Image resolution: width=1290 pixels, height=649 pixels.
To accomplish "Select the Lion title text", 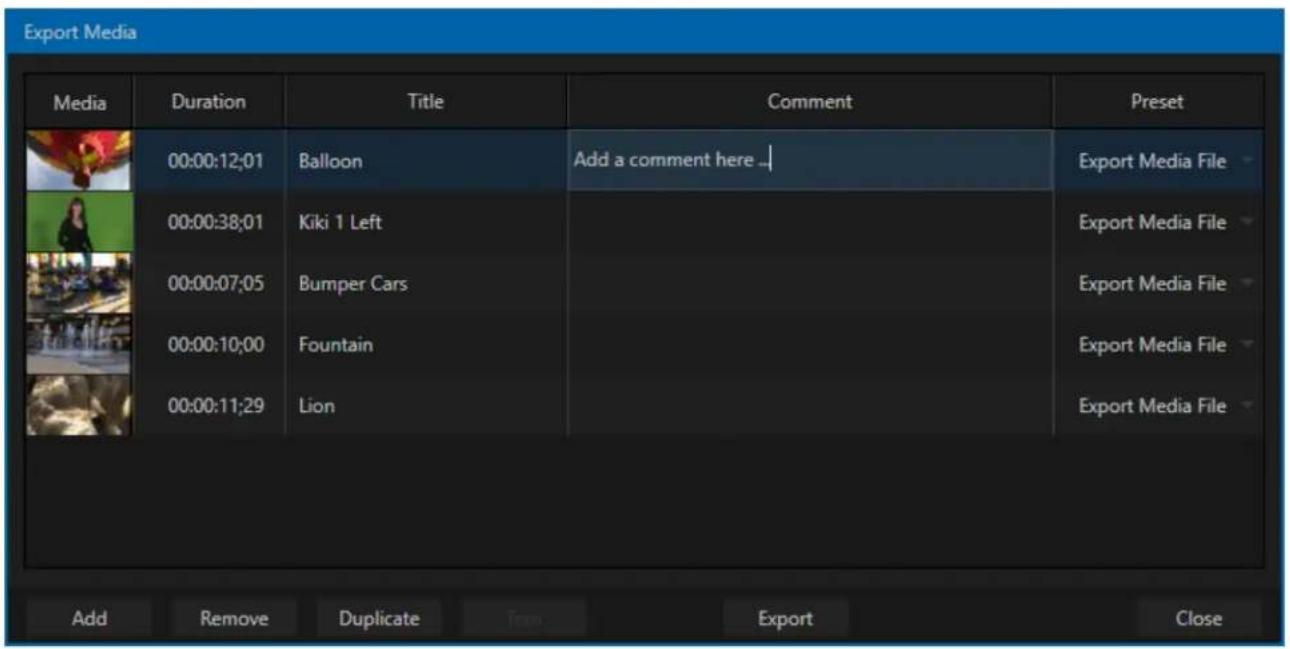I will tap(316, 405).
